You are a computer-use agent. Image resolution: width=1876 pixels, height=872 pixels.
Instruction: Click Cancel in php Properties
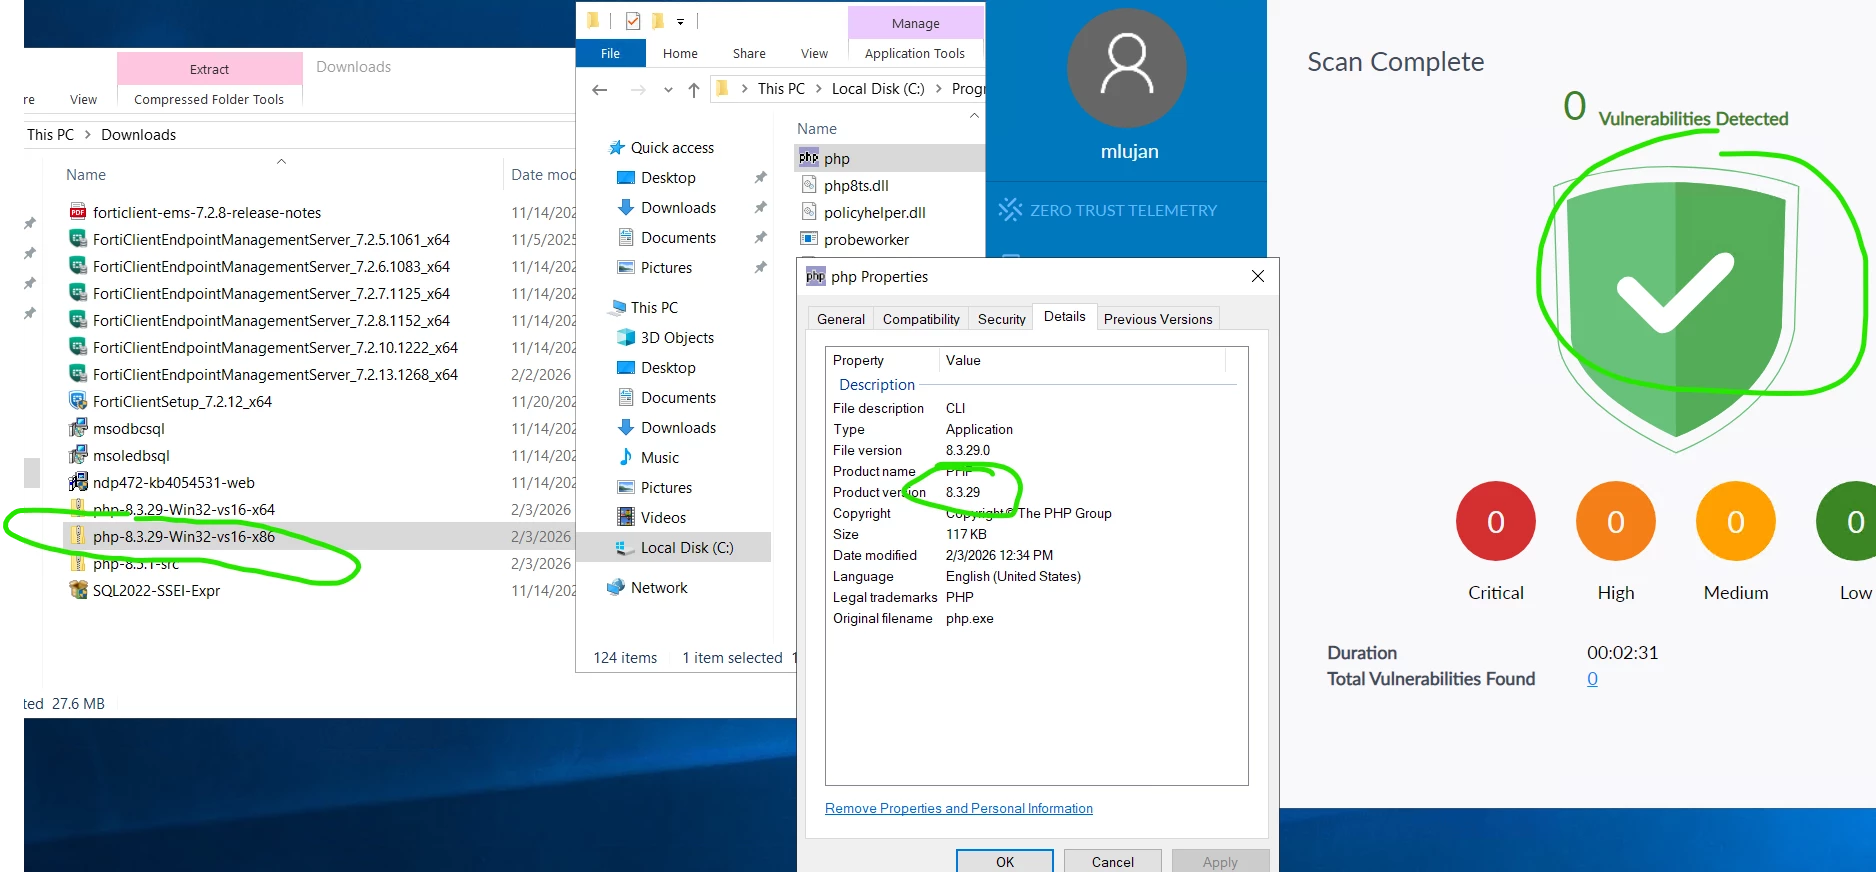(x=1112, y=861)
